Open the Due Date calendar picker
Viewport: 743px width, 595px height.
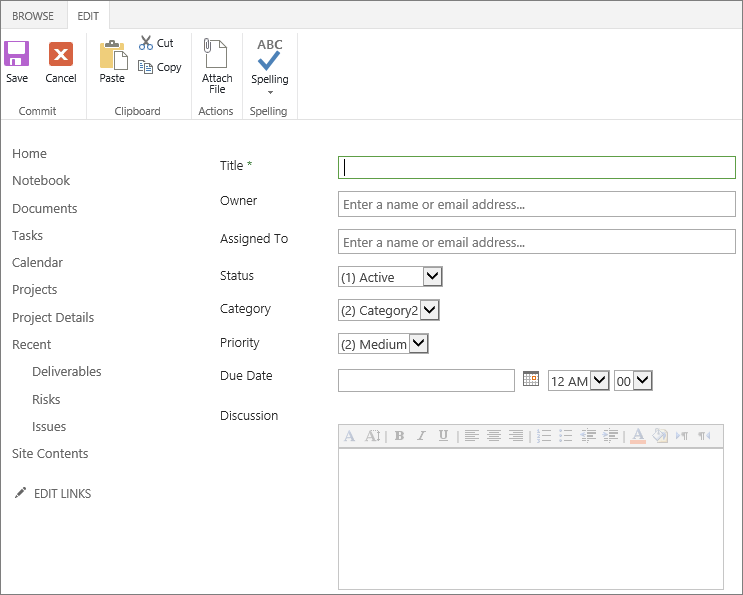coord(531,379)
